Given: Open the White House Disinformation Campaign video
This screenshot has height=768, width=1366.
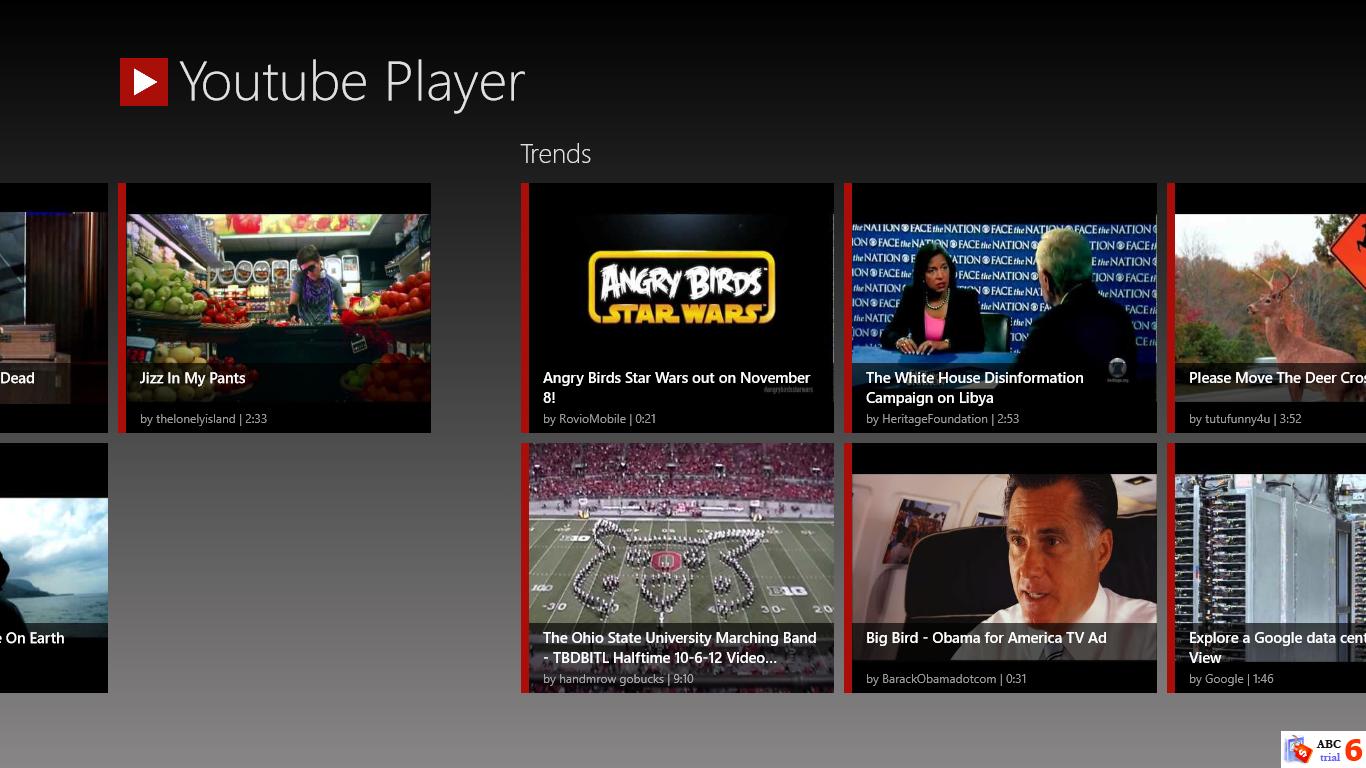Looking at the screenshot, I should click(1000, 308).
